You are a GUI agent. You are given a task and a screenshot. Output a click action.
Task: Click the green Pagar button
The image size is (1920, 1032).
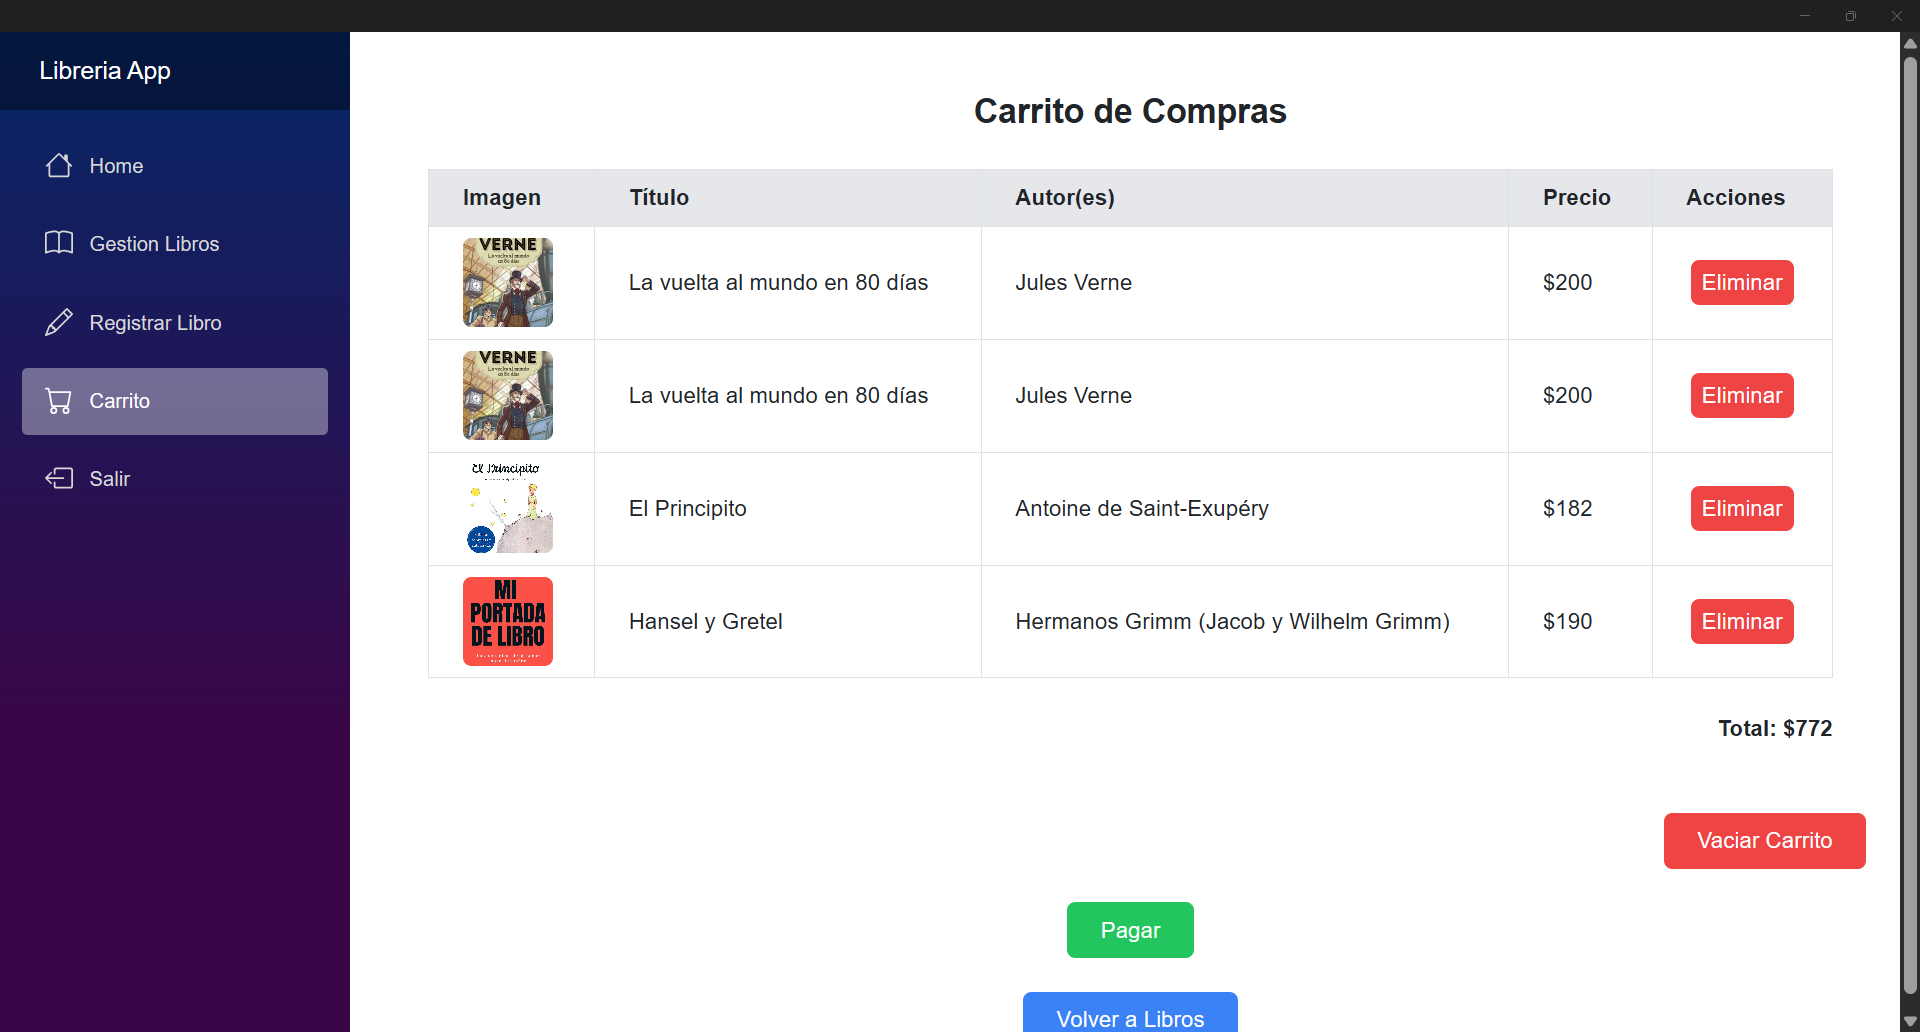coord(1130,930)
